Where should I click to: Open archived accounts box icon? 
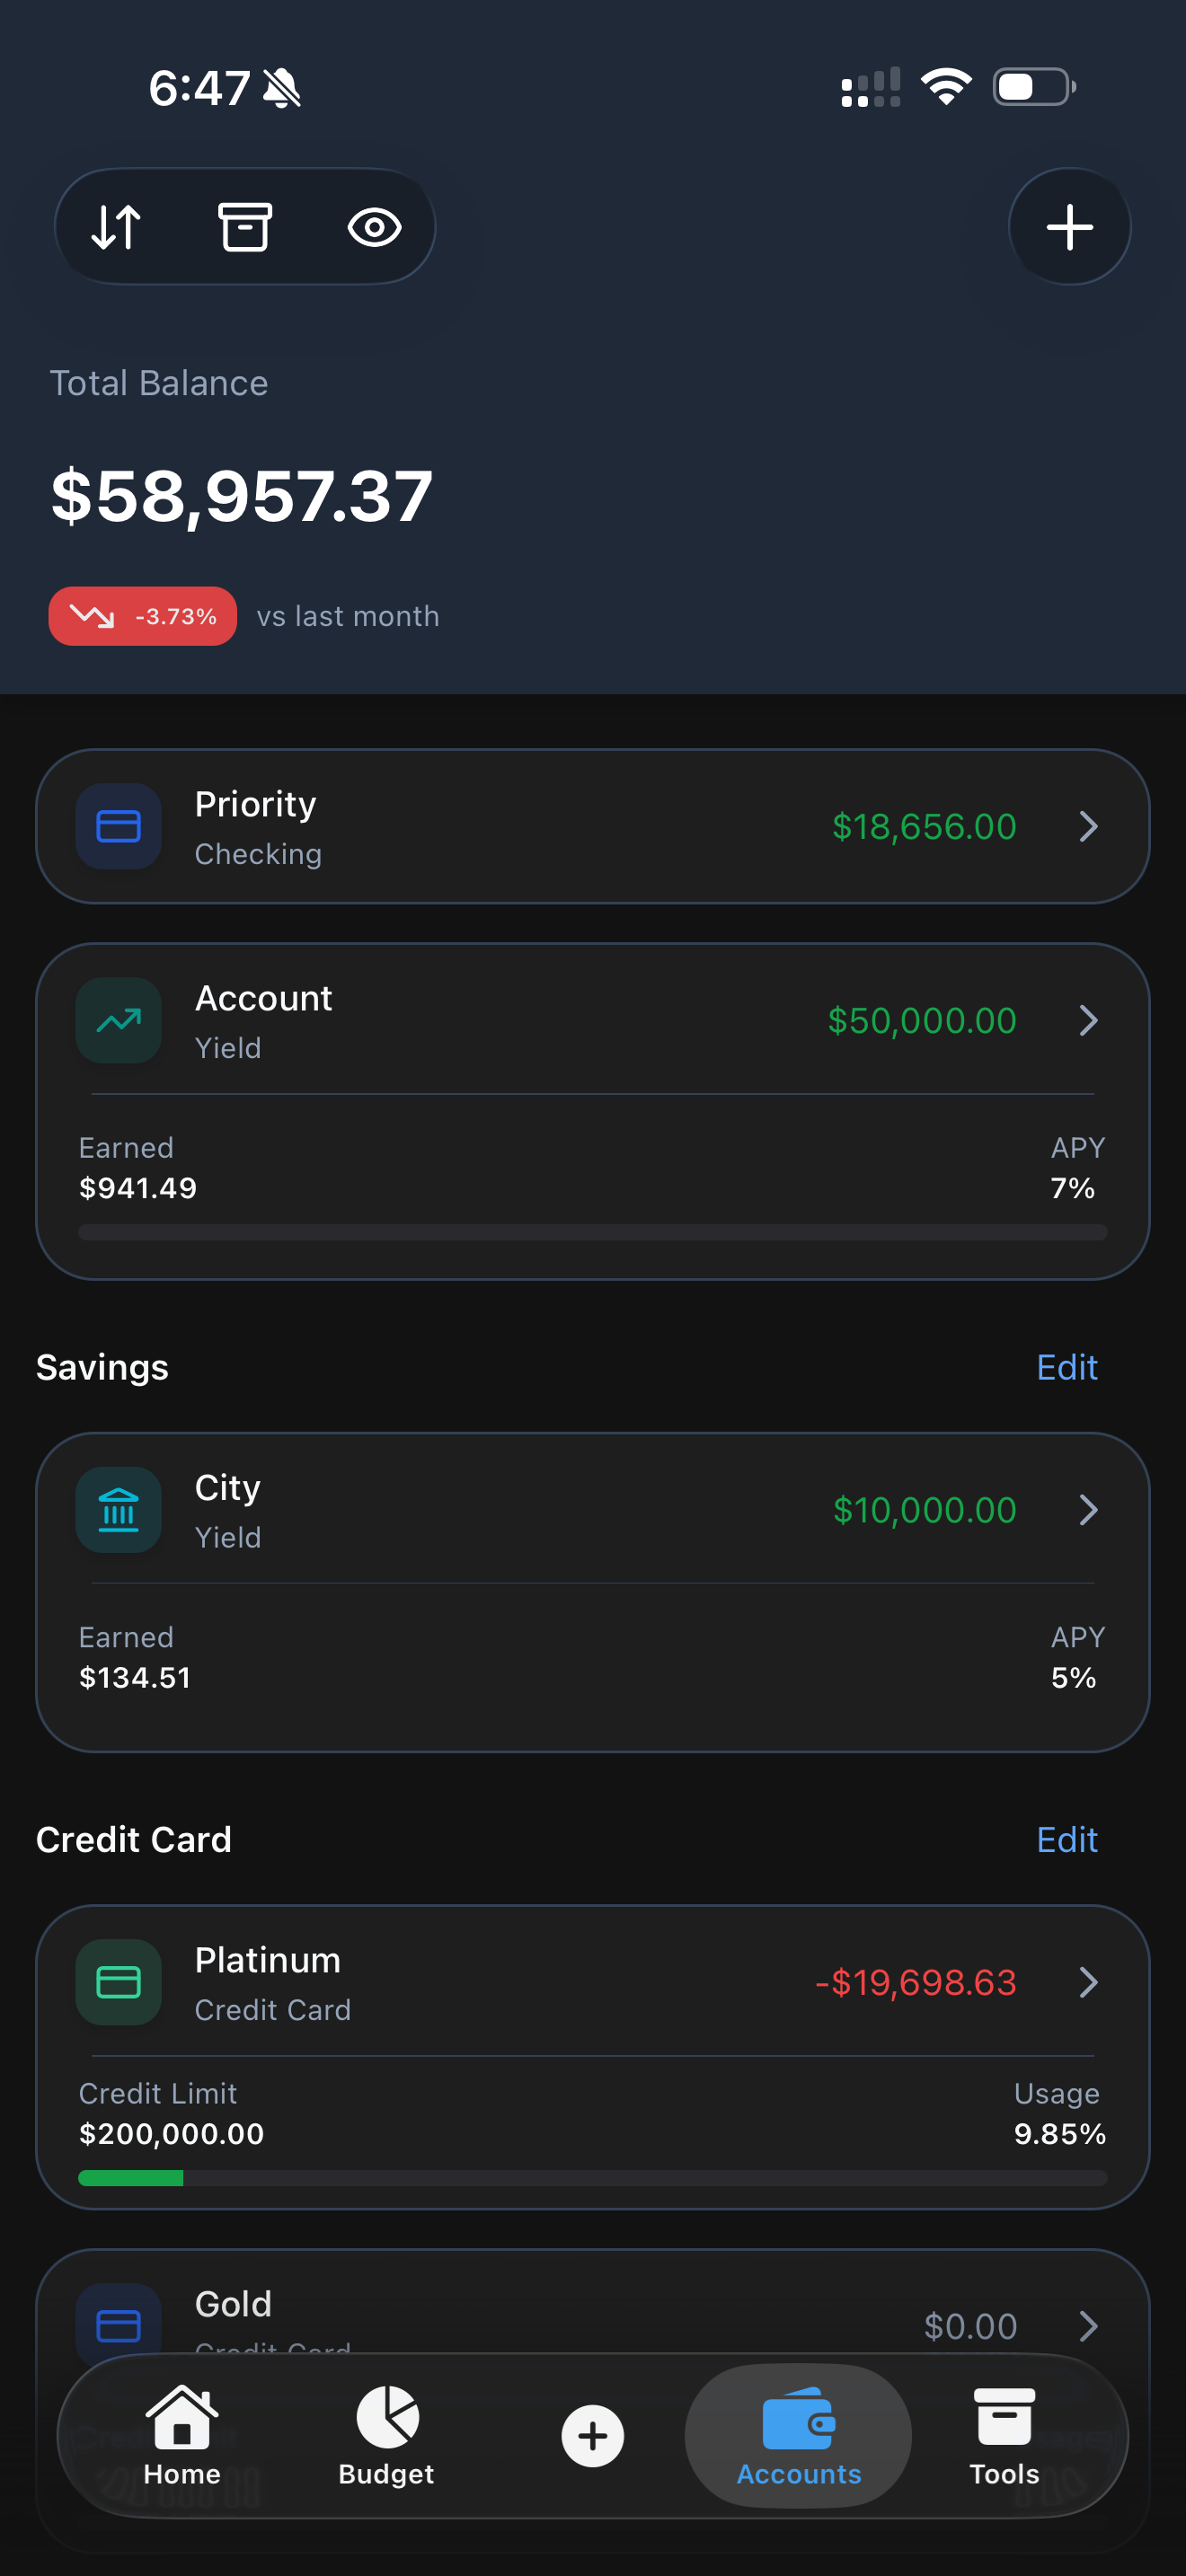(245, 227)
